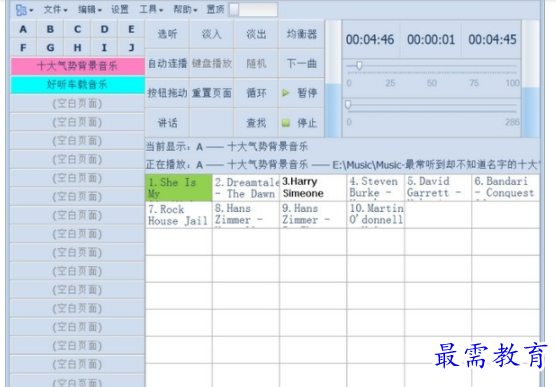Open the 帮助 menu

185,10
